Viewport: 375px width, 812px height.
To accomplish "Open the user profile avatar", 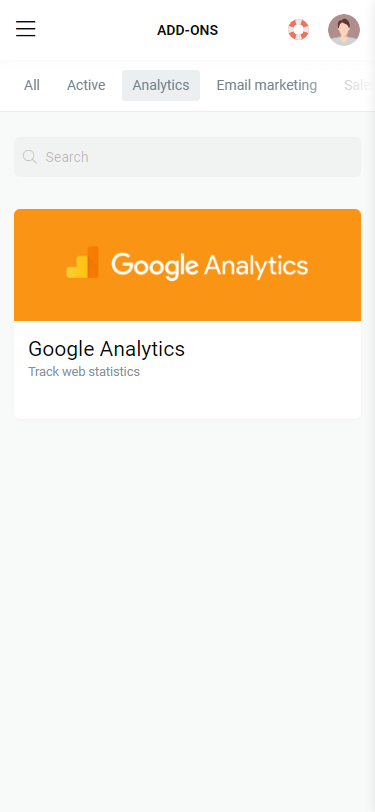I will click(344, 30).
